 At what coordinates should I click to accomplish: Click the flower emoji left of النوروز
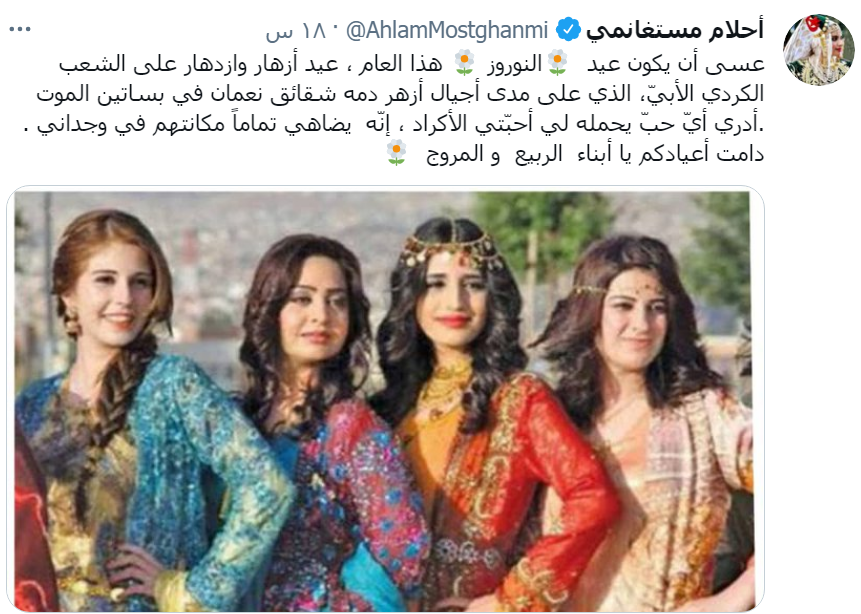465,63
